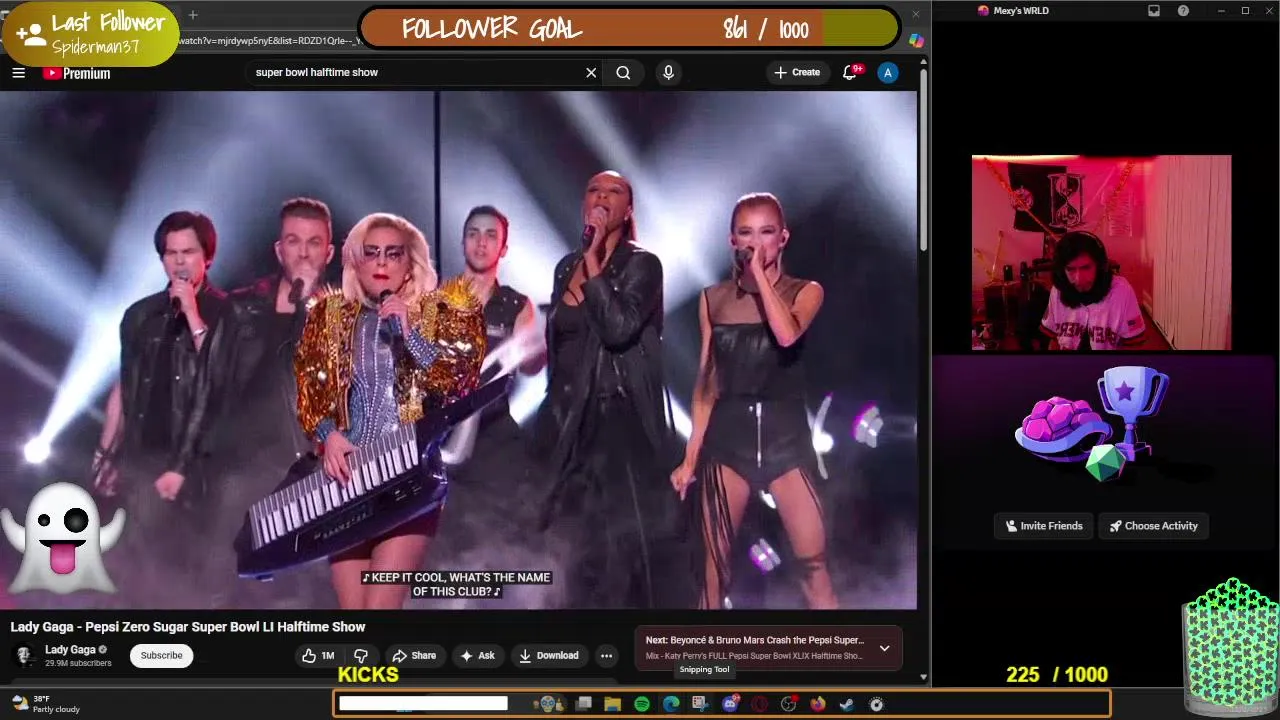Open inbox icon in Mexy's WRLD window
The width and height of the screenshot is (1280, 720).
(x=1154, y=11)
